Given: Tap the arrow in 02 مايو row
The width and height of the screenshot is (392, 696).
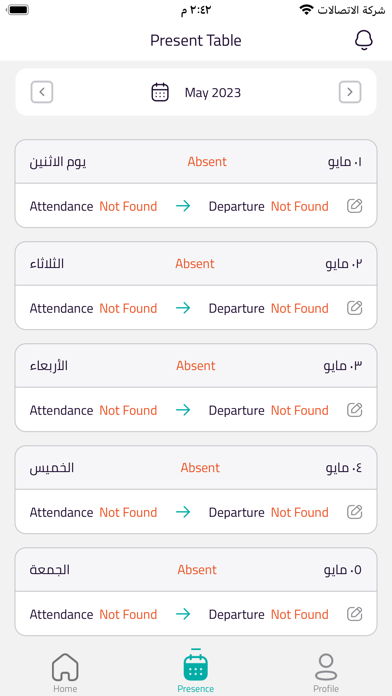Looking at the screenshot, I should 183,308.
